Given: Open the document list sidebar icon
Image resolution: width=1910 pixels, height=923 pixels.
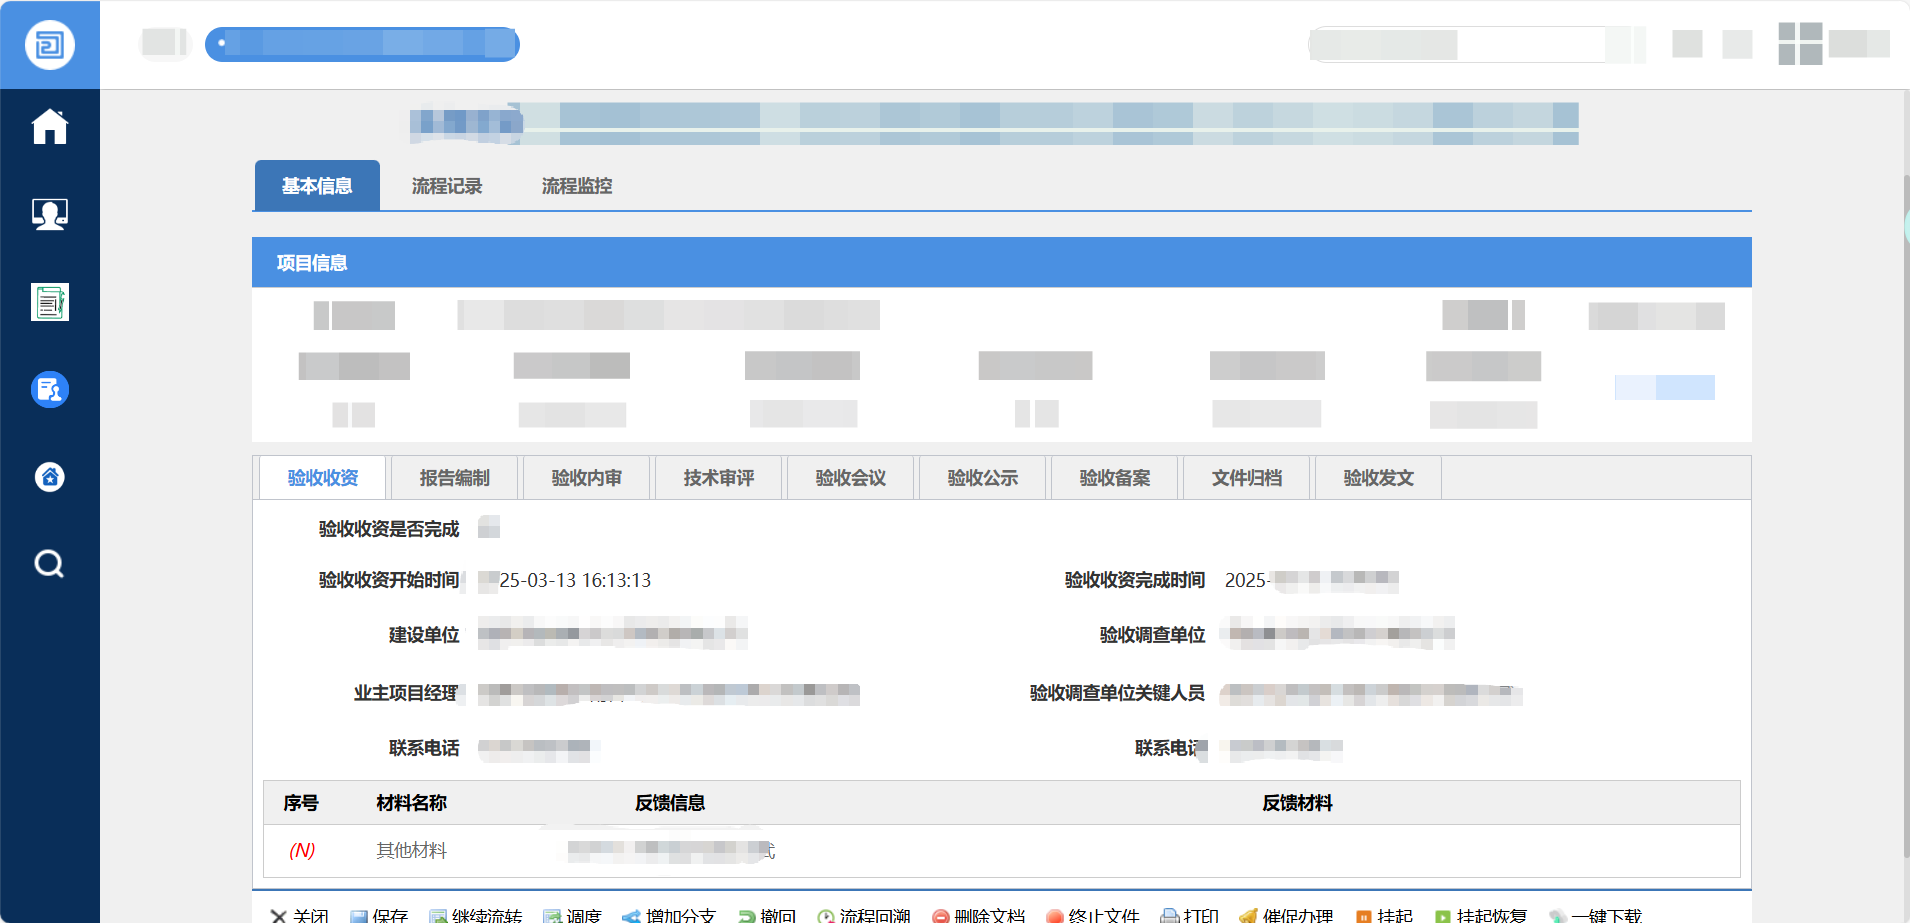Looking at the screenshot, I should click(49, 302).
